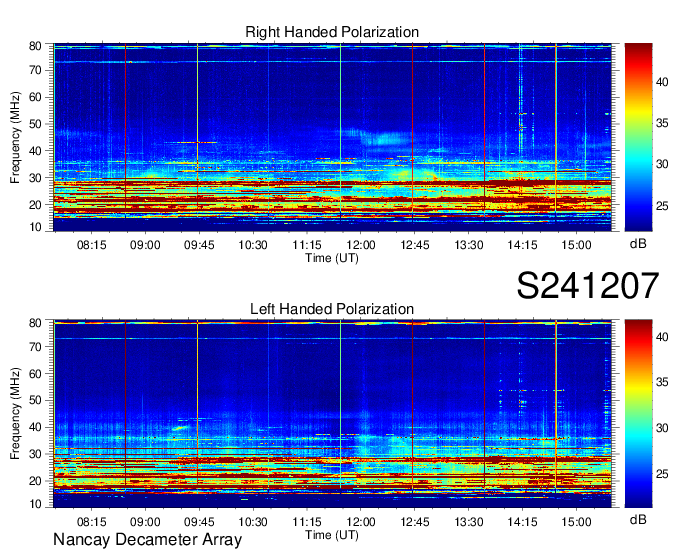Click the 60 MHz tick on Right Handed plot
This screenshot has height=552, width=680.
point(35,97)
